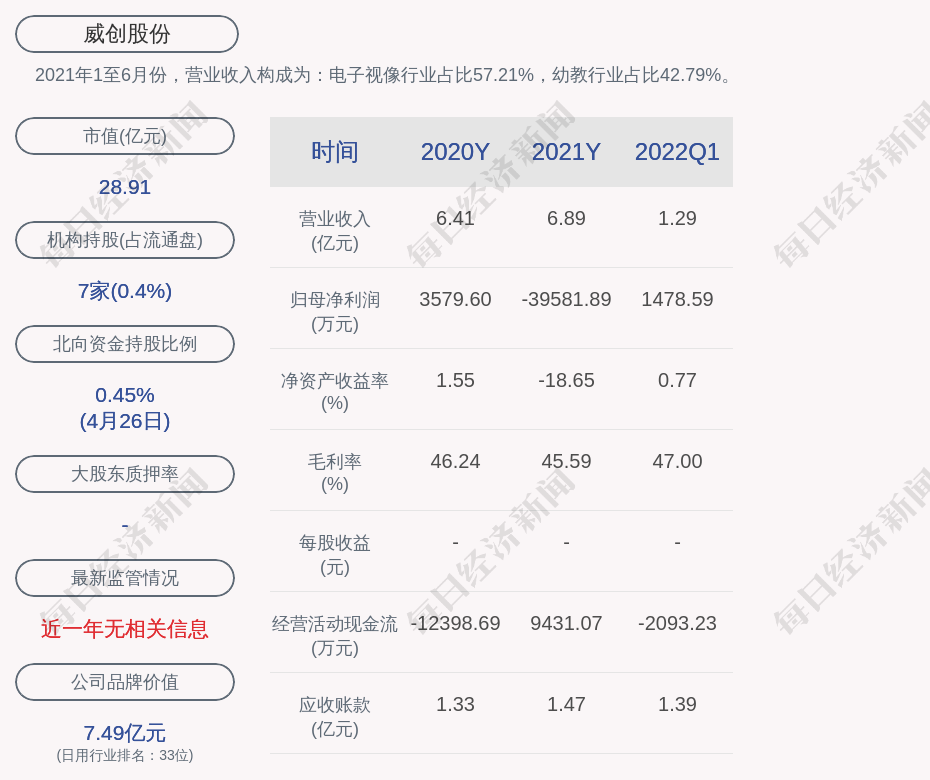Image resolution: width=930 pixels, height=780 pixels.
Task: Select ROE value -18.65
Action: point(566,380)
